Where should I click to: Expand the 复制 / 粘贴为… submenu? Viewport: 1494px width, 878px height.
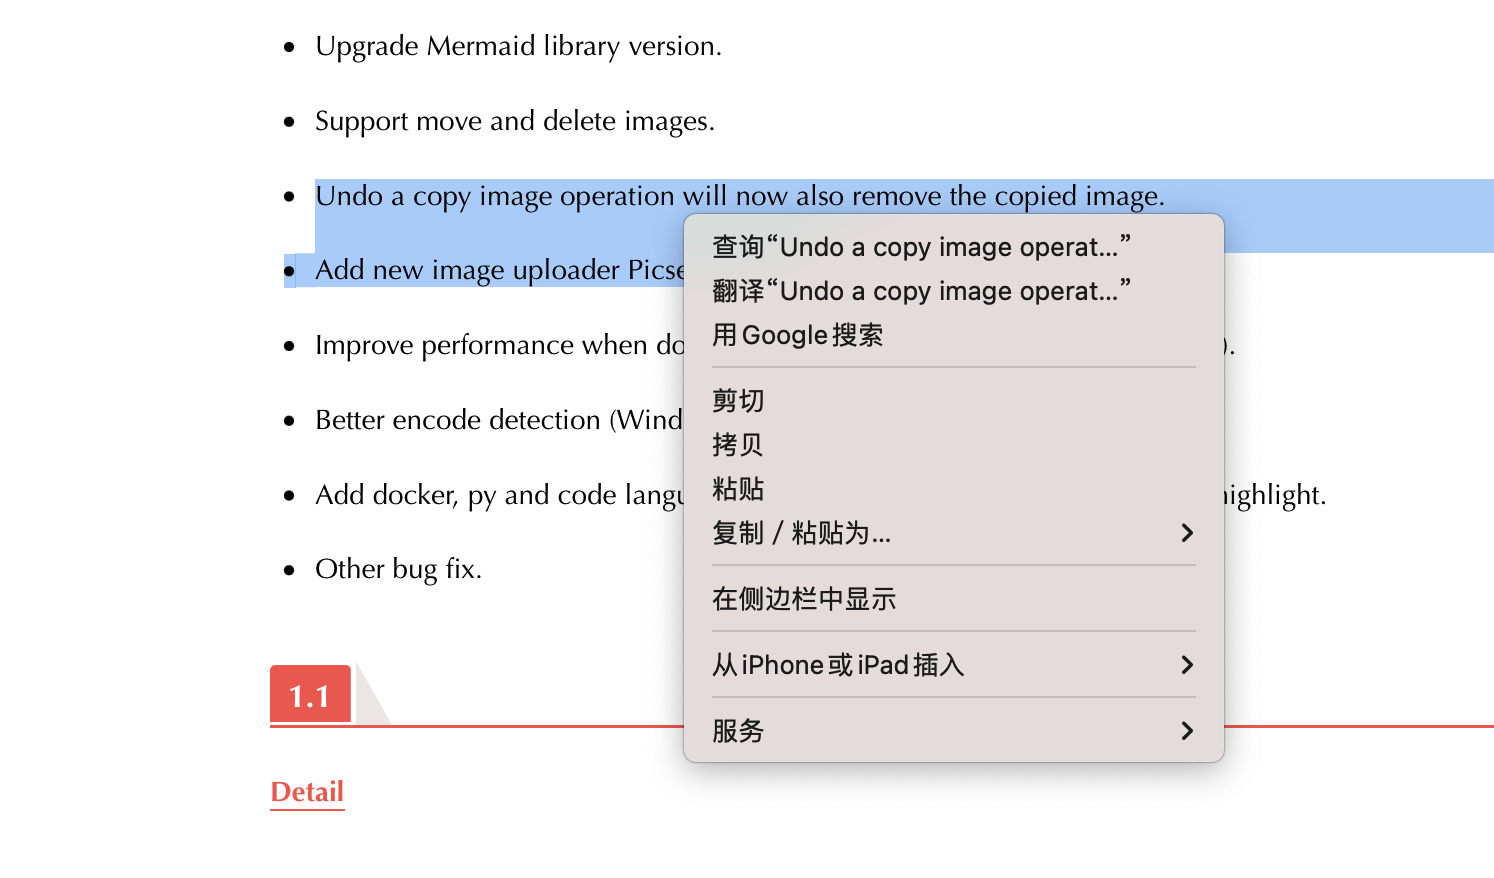(x=802, y=533)
